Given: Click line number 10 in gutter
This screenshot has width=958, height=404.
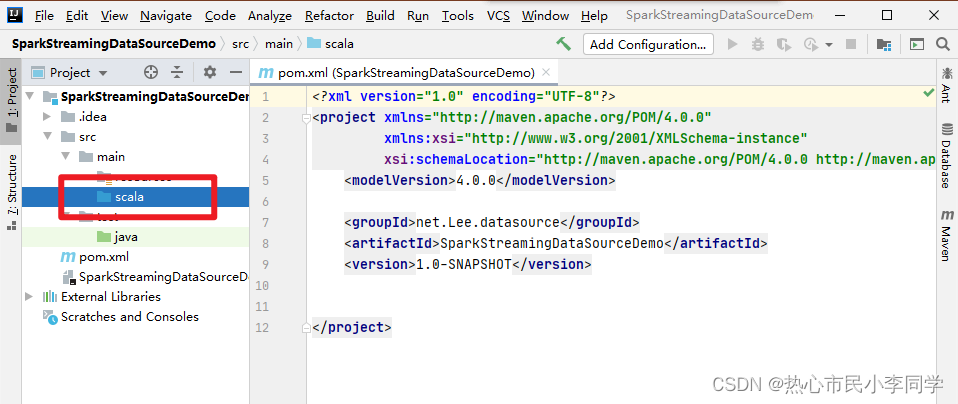Looking at the screenshot, I should tap(262, 286).
